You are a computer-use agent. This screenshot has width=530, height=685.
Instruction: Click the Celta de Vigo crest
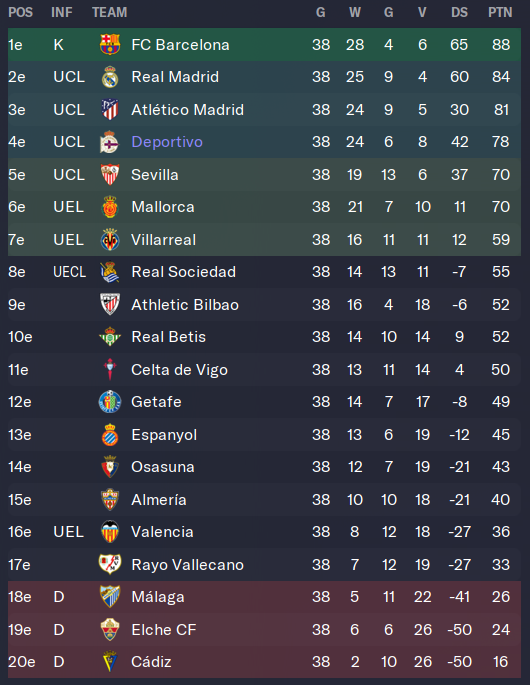pos(110,370)
